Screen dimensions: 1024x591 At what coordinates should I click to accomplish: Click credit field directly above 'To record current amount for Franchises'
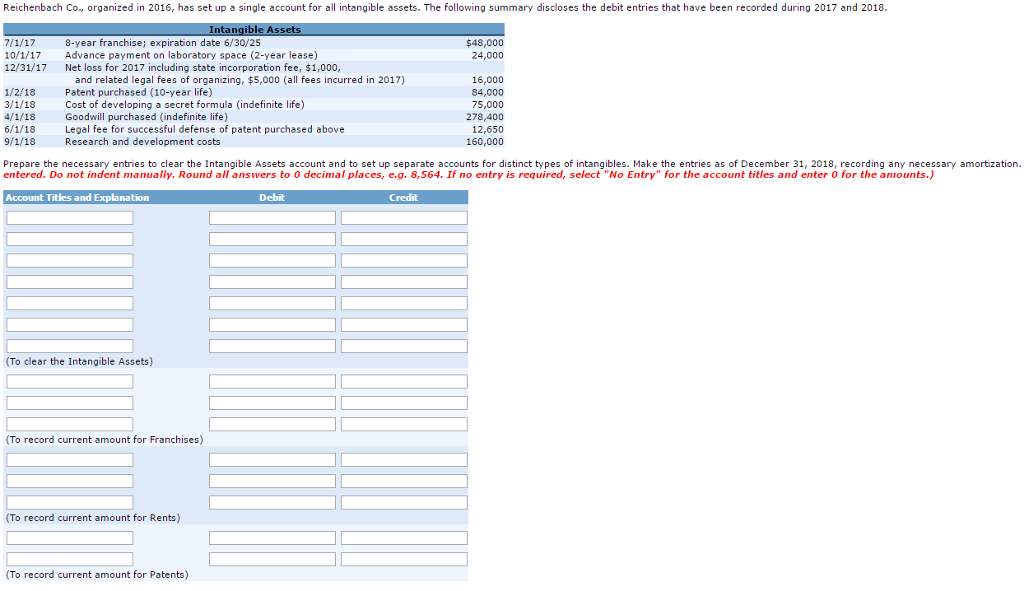click(404, 424)
